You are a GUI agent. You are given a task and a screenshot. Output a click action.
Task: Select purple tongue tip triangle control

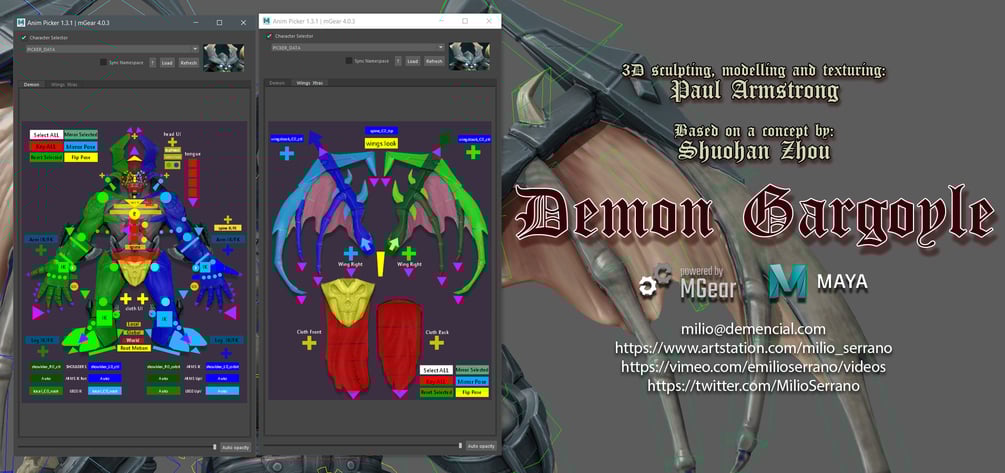[x=192, y=204]
